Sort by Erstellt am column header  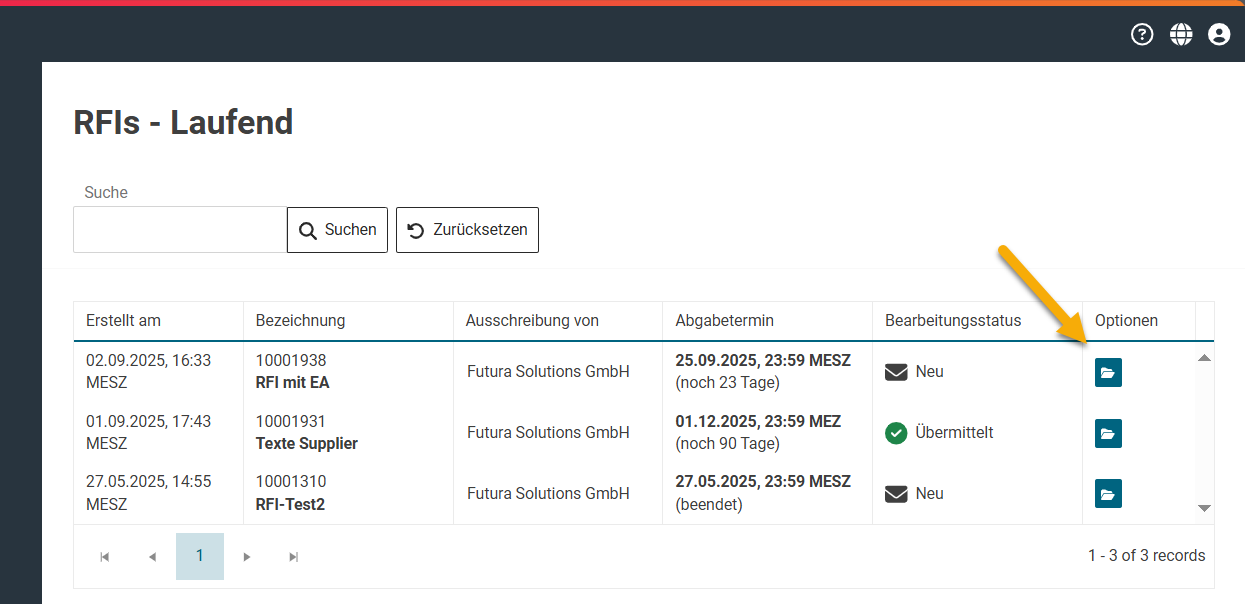123,321
